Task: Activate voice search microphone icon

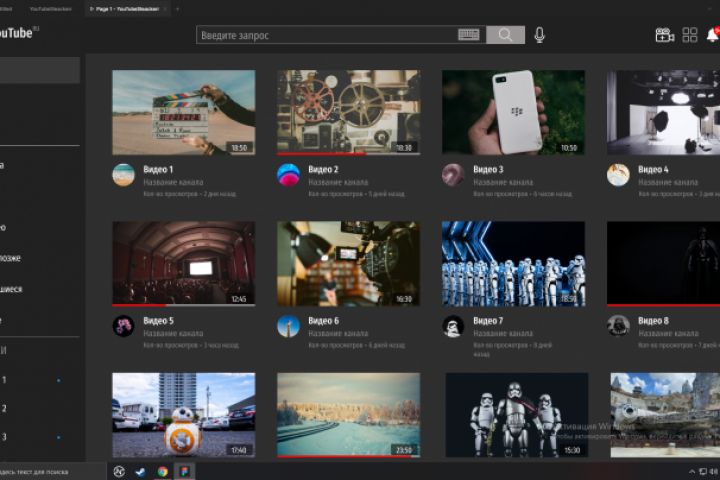Action: [x=540, y=35]
